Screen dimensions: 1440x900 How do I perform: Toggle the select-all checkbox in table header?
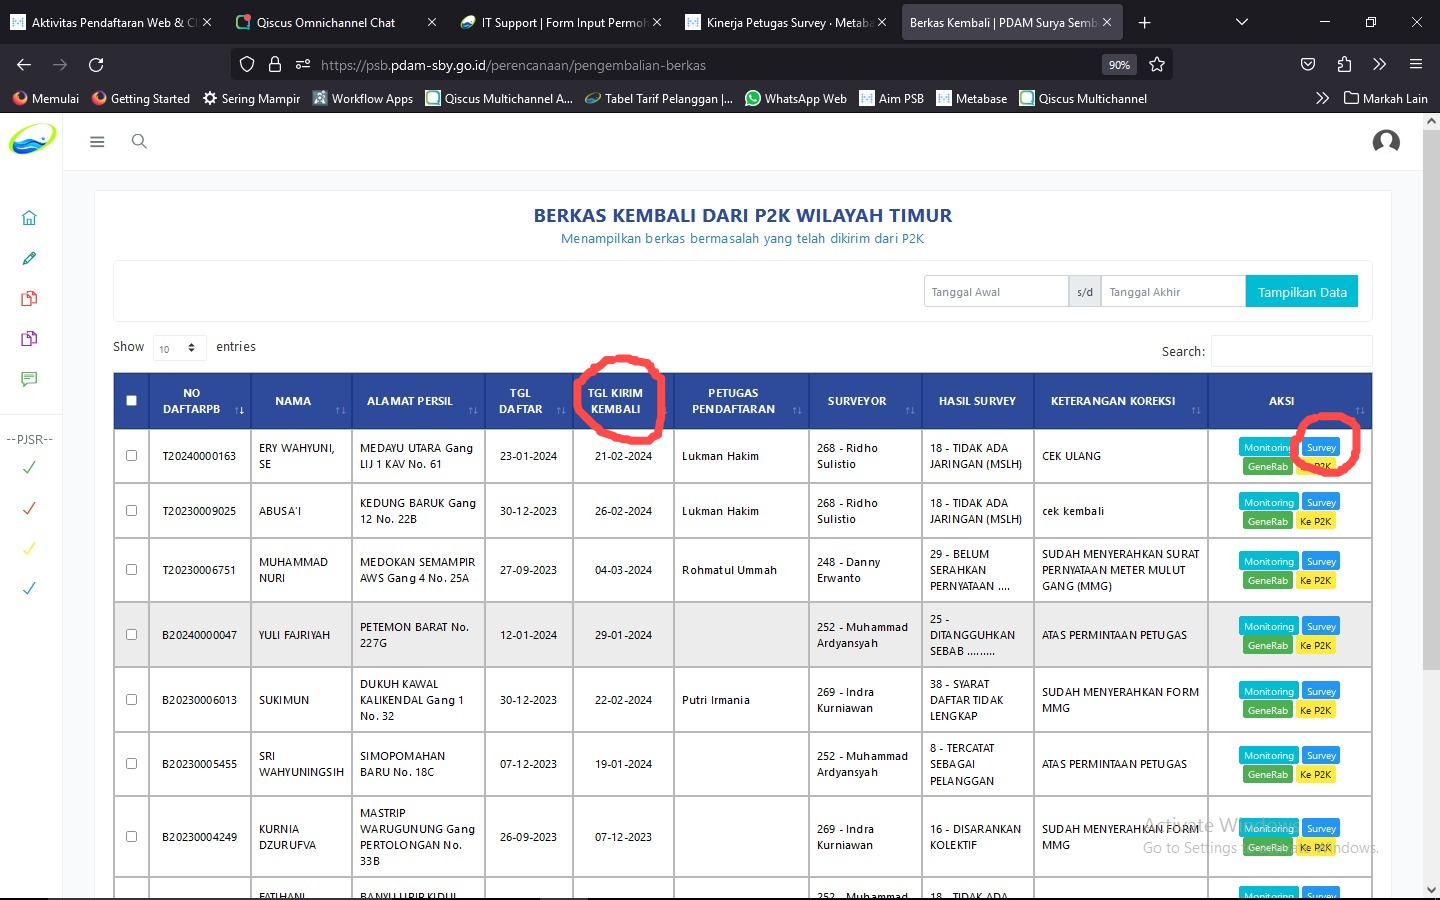[x=131, y=401]
